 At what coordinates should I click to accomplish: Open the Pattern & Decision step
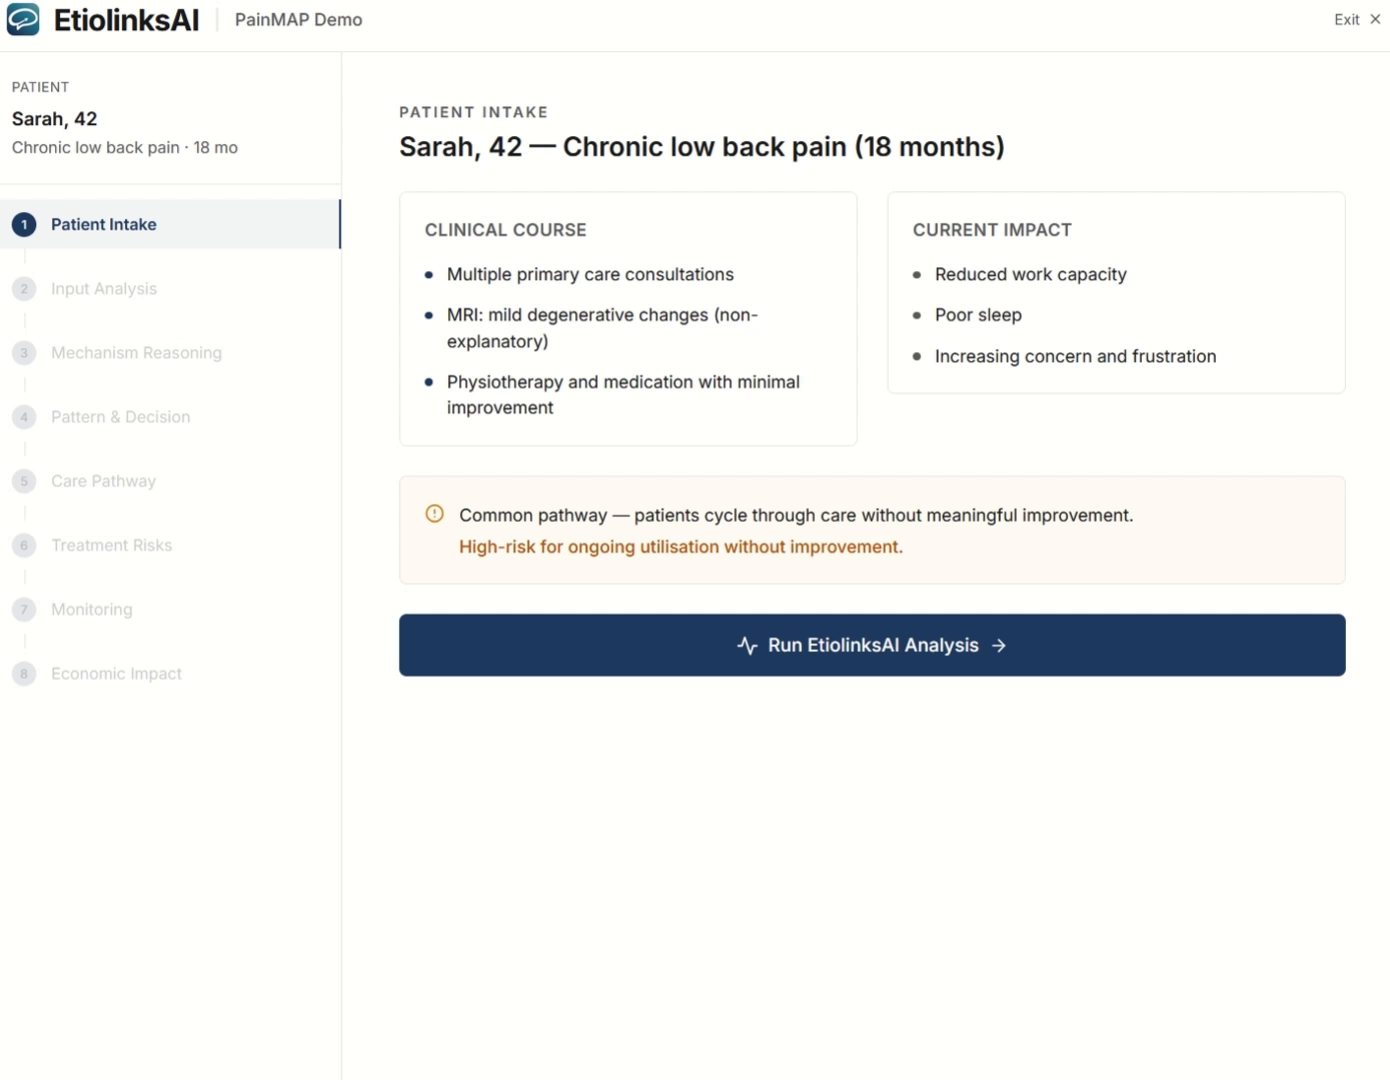pos(120,417)
